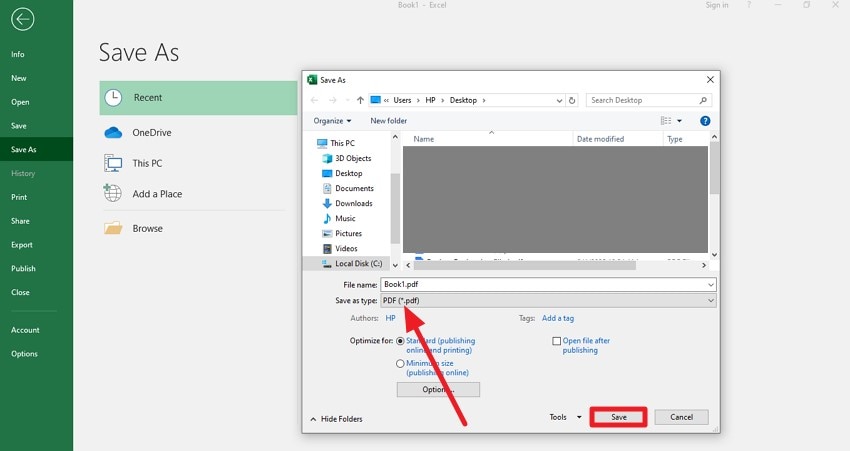Click the navigation tree scrollbar
This screenshot has width=850, height=451.
pyautogui.click(x=395, y=209)
